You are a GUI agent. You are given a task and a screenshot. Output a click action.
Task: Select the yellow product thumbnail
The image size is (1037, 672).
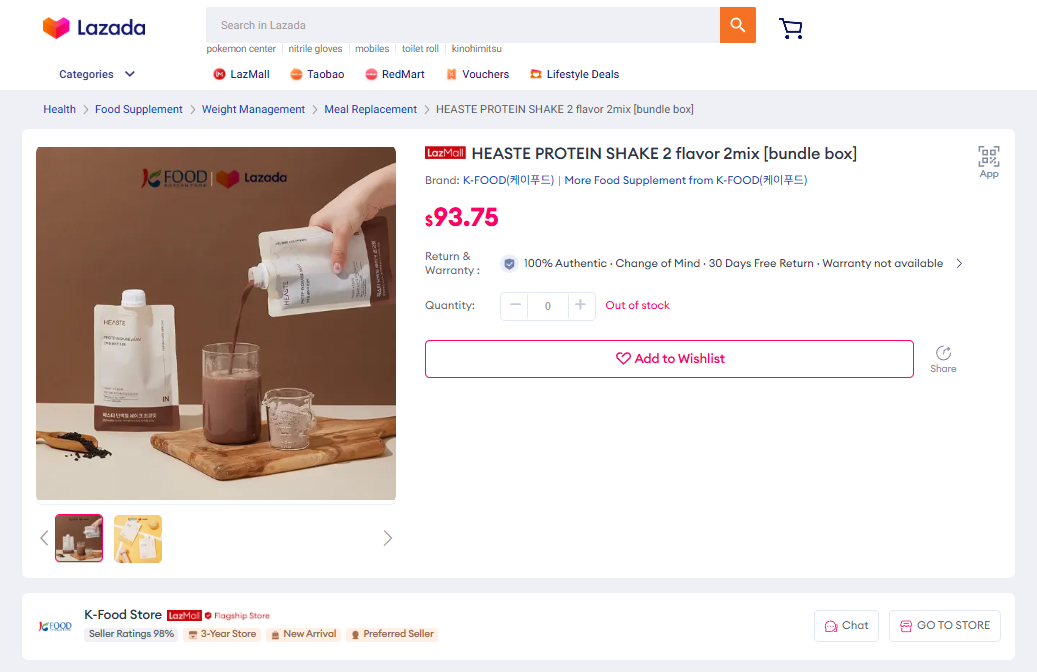138,539
